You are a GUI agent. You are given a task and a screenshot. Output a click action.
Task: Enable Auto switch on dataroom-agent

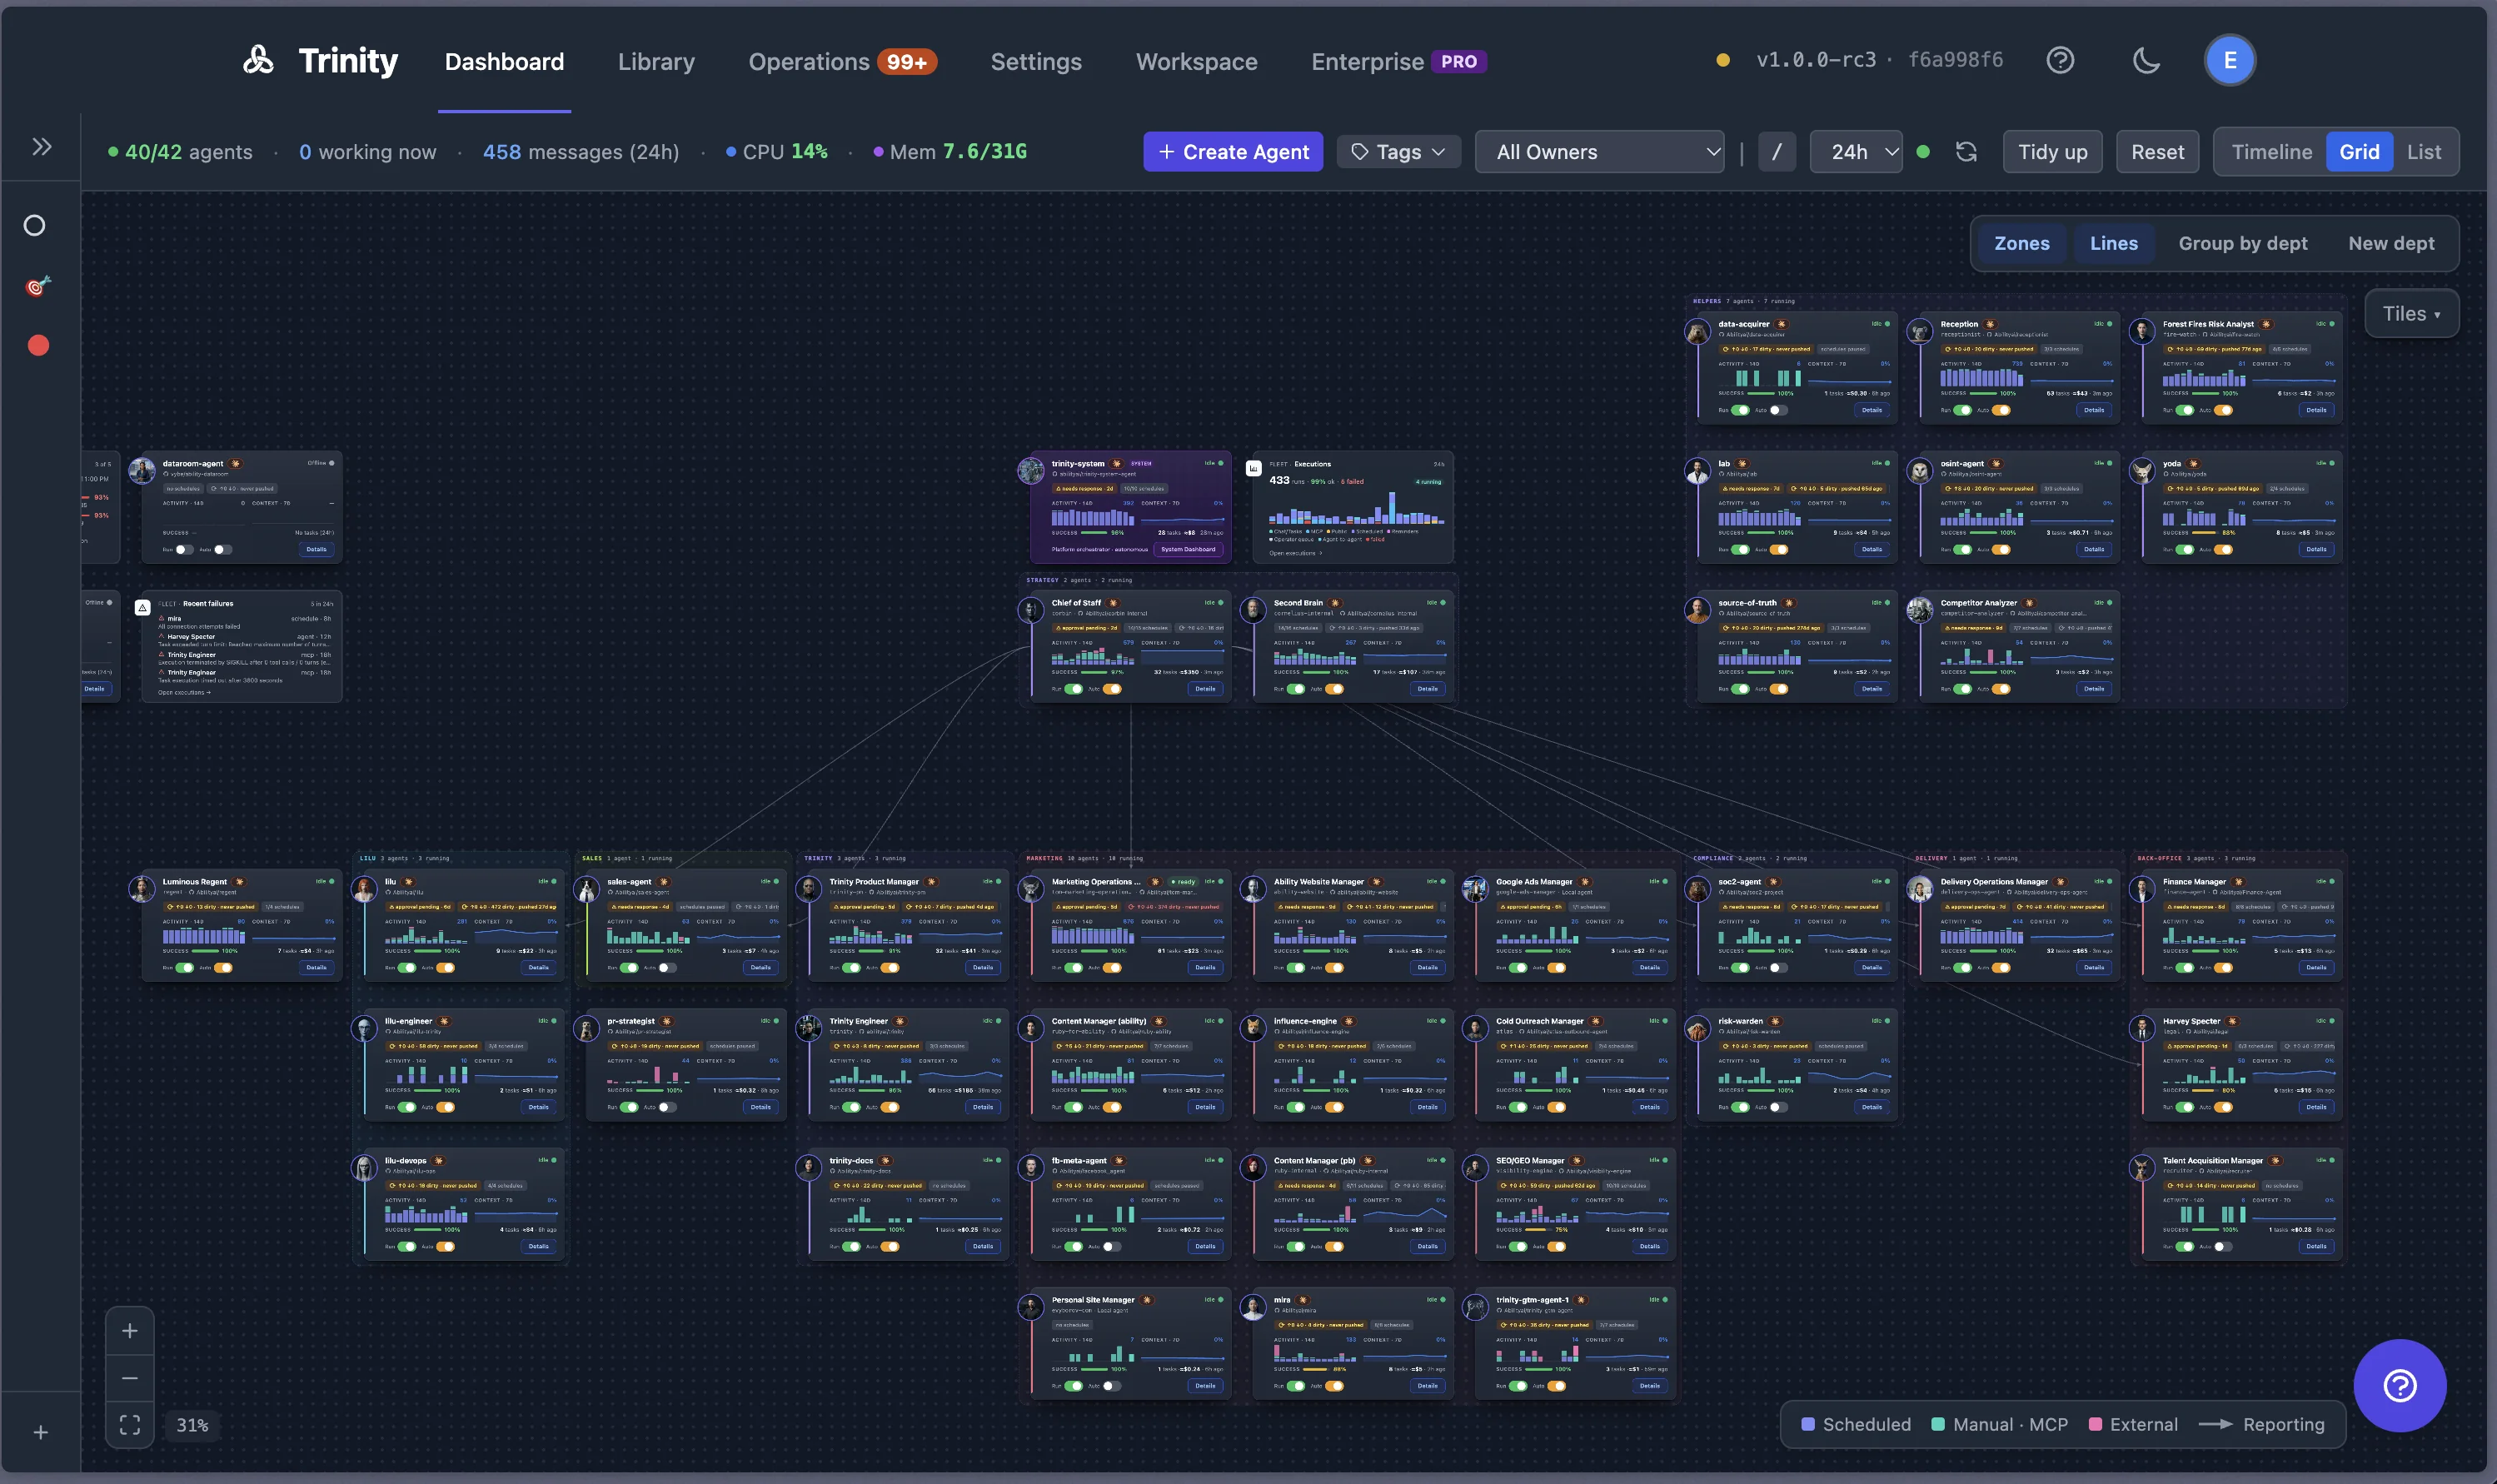[223, 550]
